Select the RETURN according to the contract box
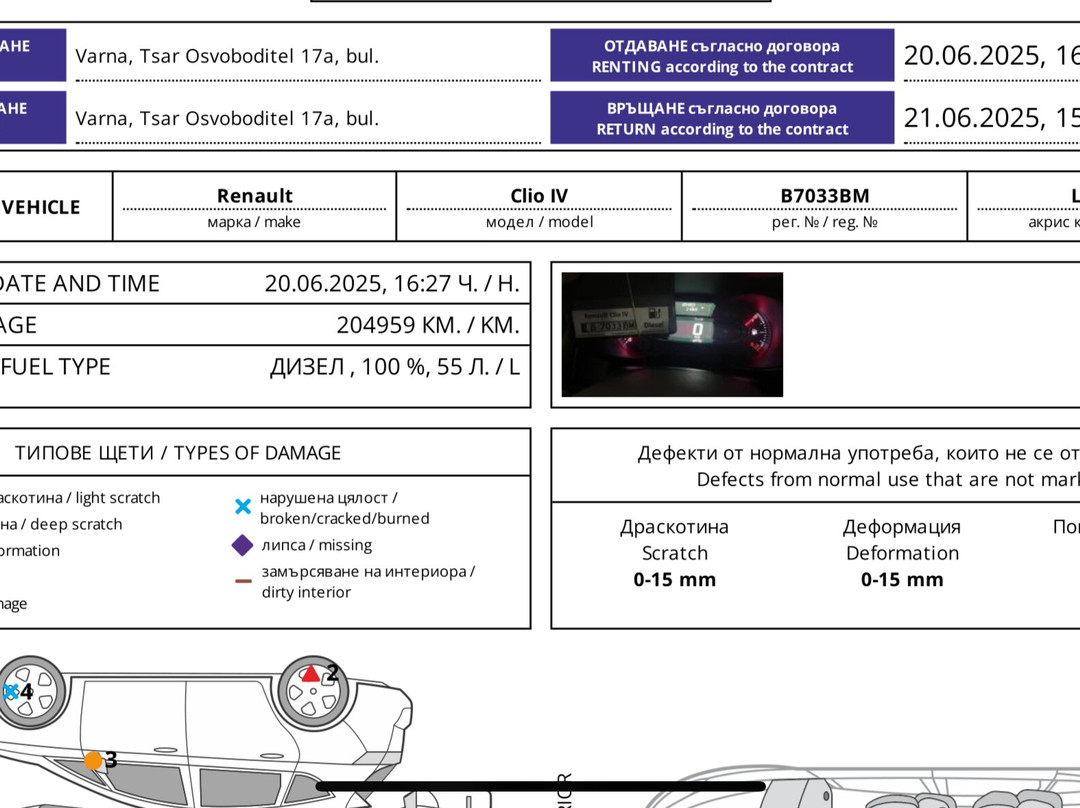1080x808 pixels. tap(721, 118)
